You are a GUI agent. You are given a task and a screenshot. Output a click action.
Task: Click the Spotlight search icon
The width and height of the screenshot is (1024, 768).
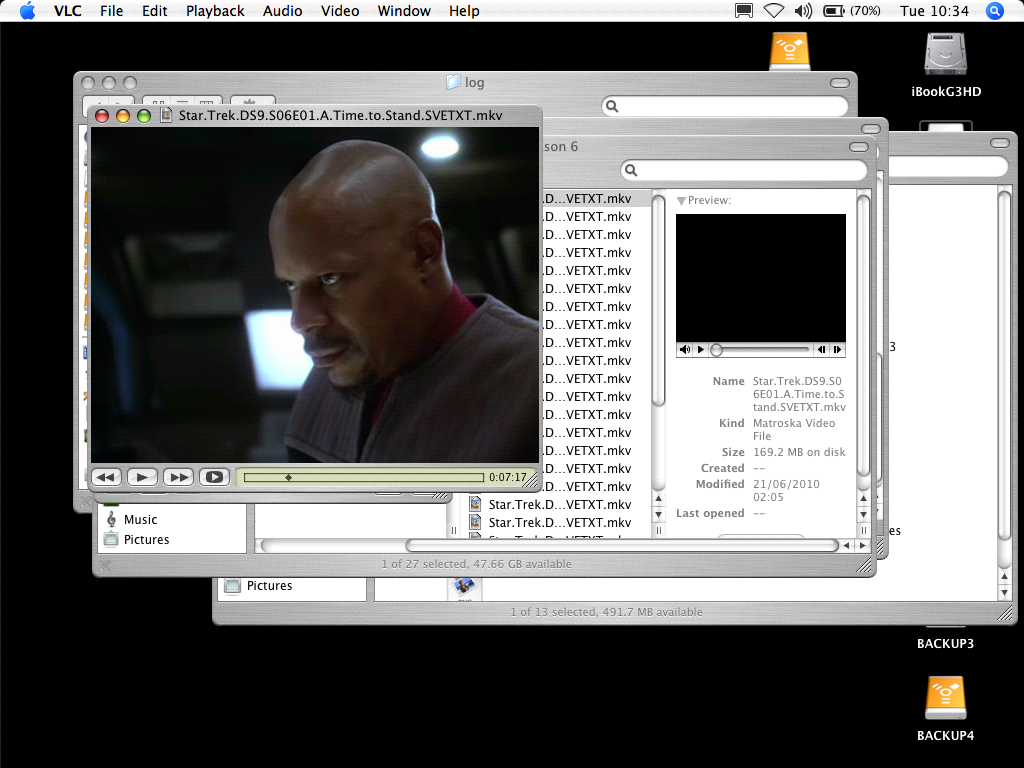point(995,11)
